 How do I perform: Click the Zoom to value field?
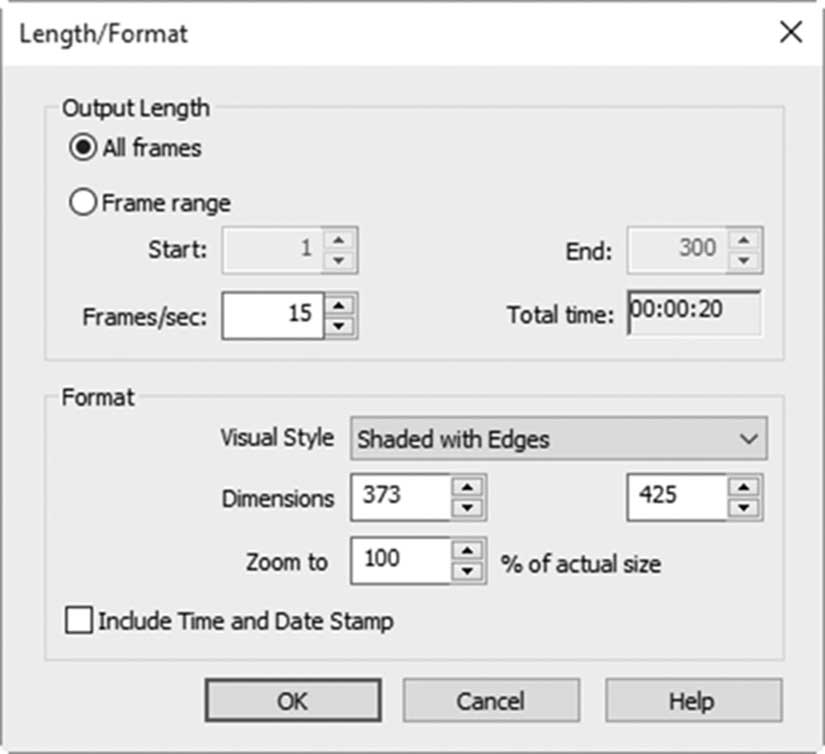click(401, 561)
